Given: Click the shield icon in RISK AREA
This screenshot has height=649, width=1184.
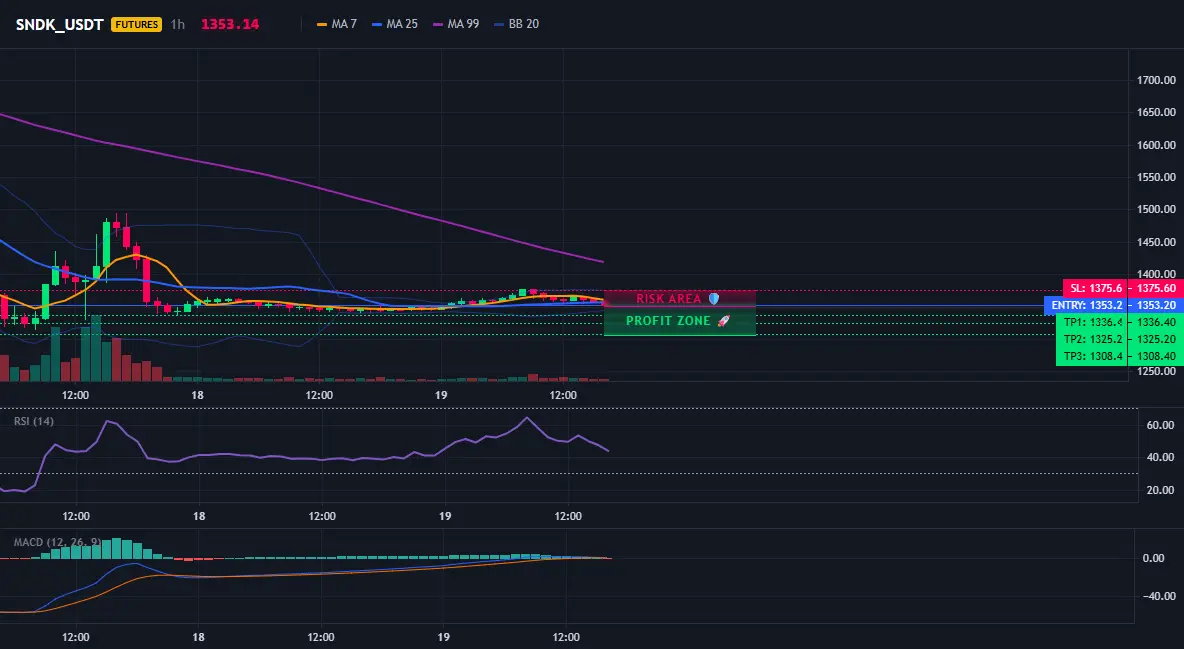Looking at the screenshot, I should coord(714,298).
